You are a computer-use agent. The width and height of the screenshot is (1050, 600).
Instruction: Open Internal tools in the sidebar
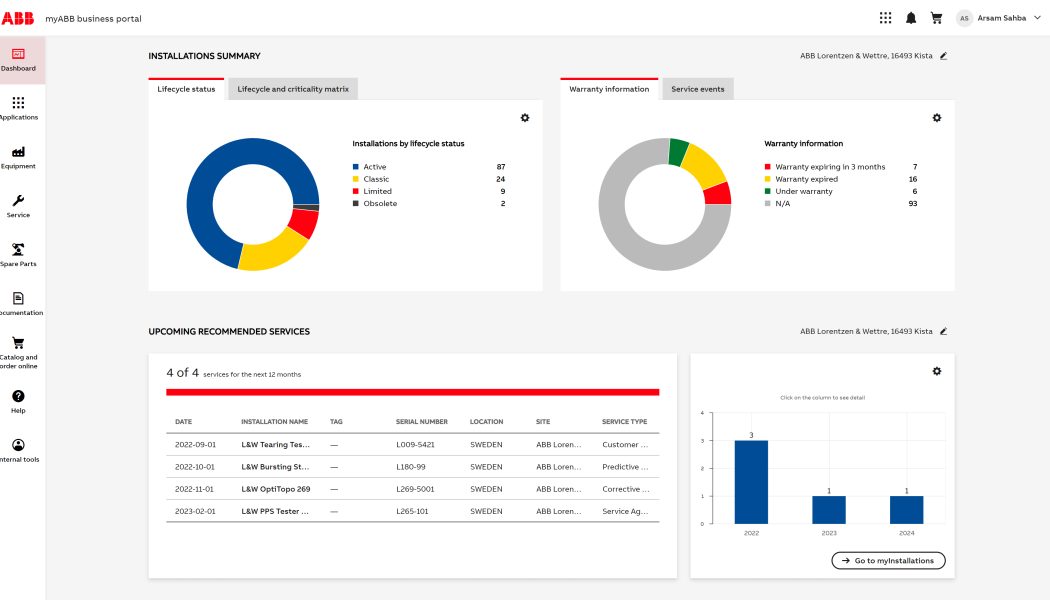click(x=18, y=451)
